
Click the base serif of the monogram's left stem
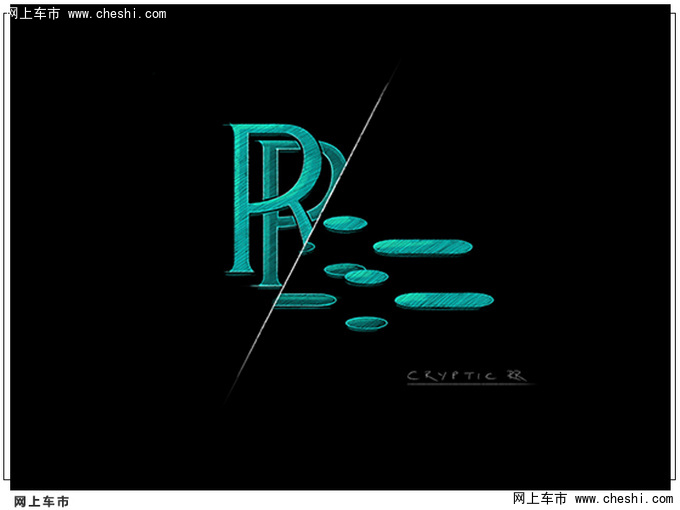click(x=239, y=271)
